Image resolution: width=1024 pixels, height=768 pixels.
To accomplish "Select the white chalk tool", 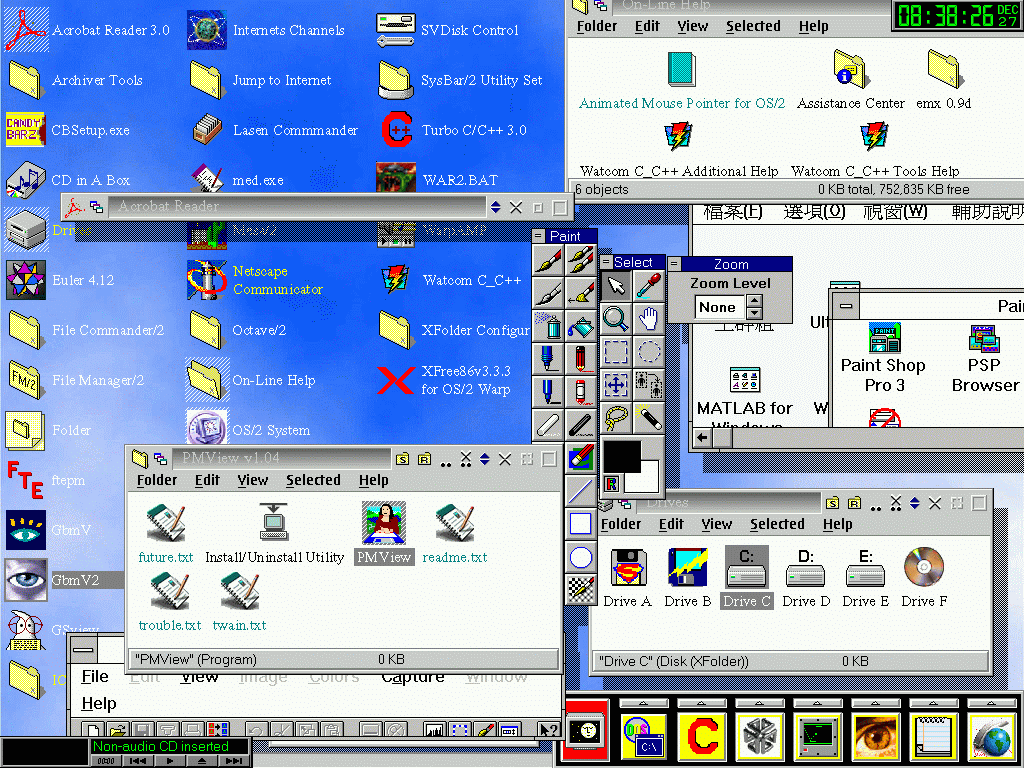I will click(548, 424).
